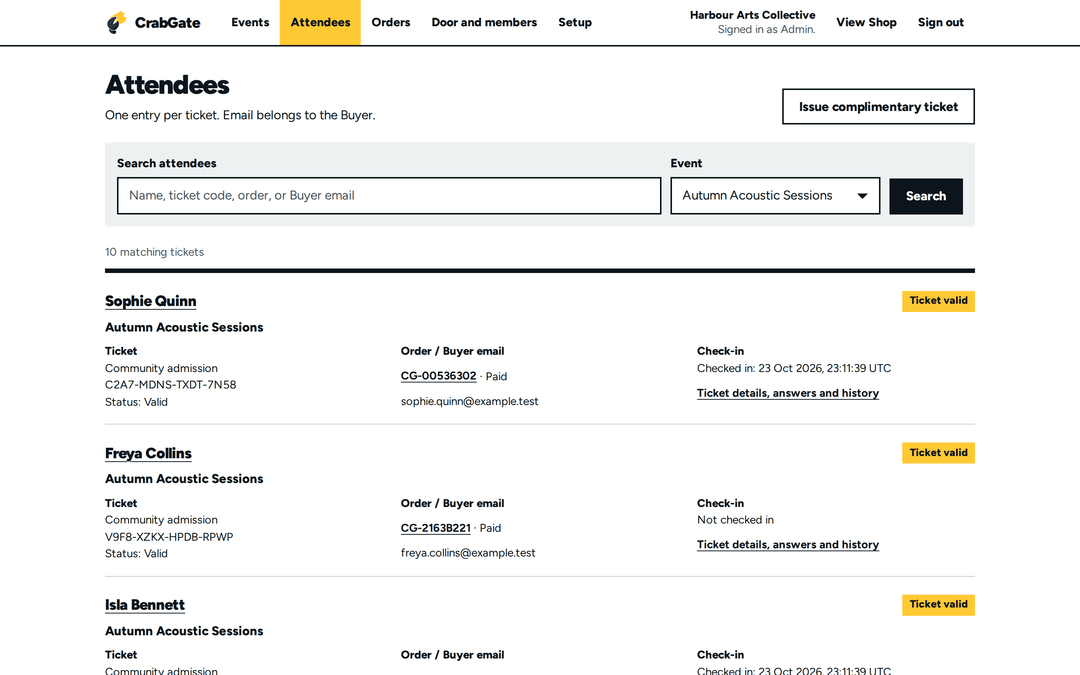Click the CrabGate crab logo icon

[116, 23]
